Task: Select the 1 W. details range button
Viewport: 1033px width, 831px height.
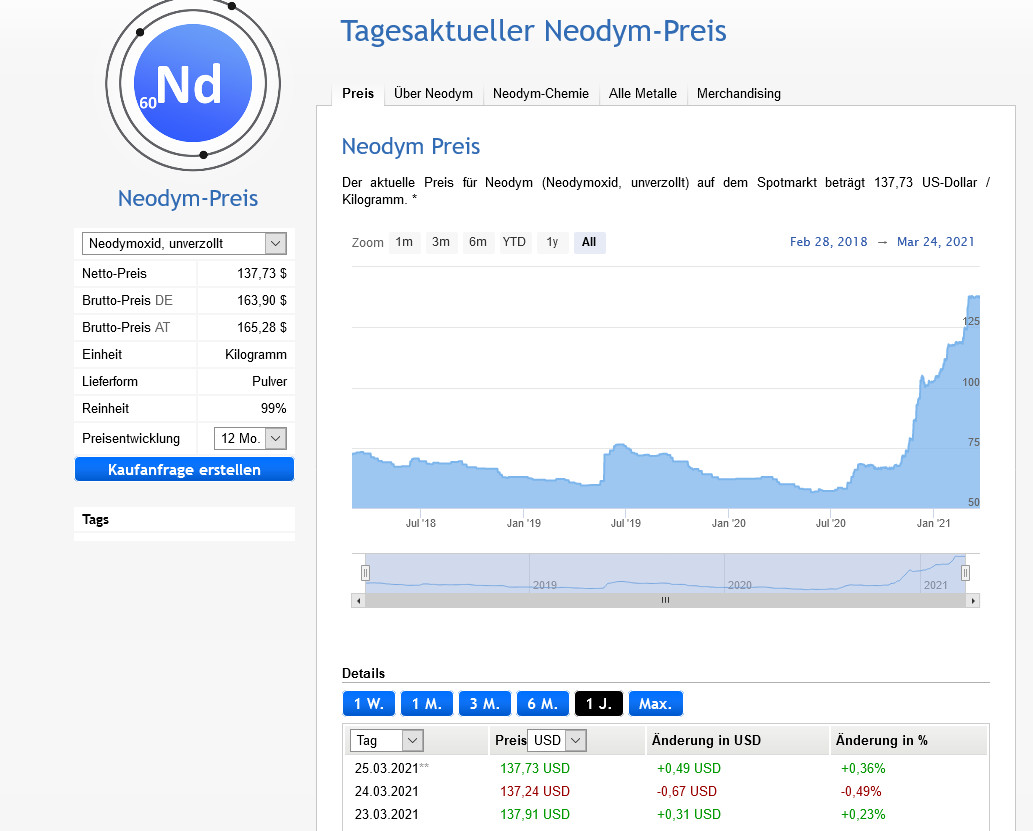Action: (x=368, y=704)
